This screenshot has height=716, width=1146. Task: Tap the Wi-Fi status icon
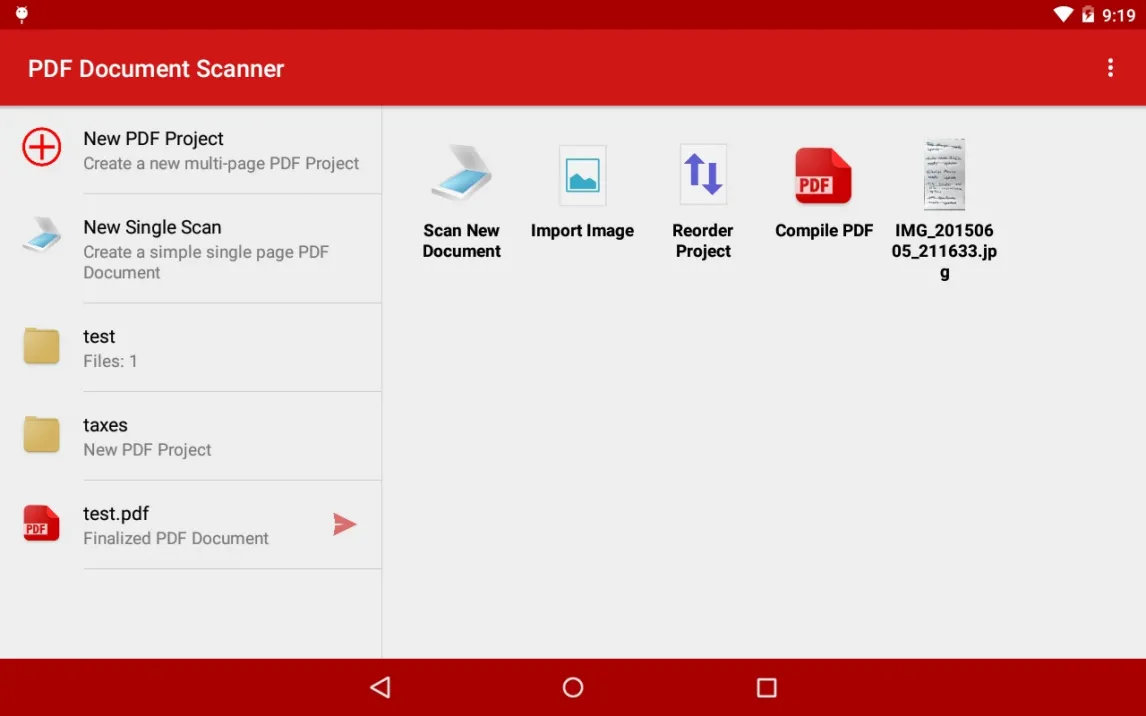(1063, 15)
